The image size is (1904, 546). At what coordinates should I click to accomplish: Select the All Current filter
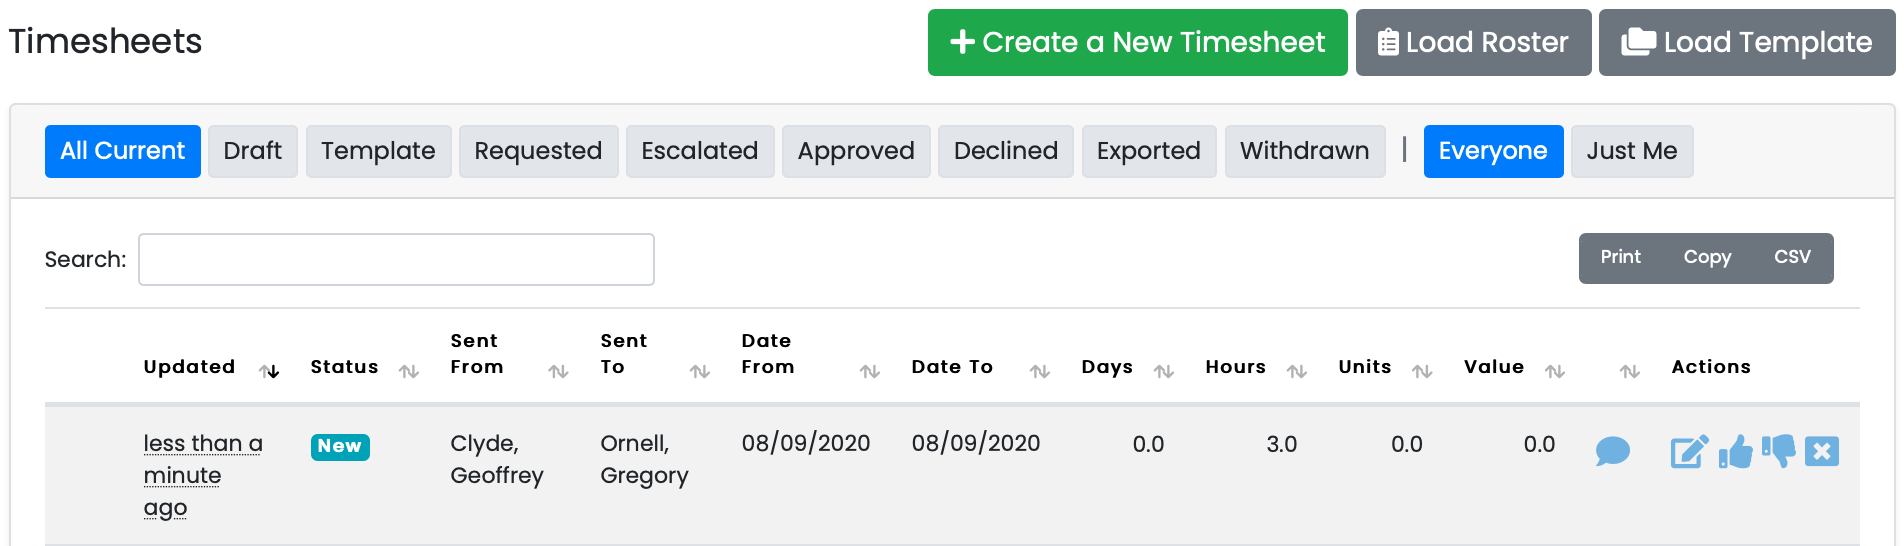123,151
